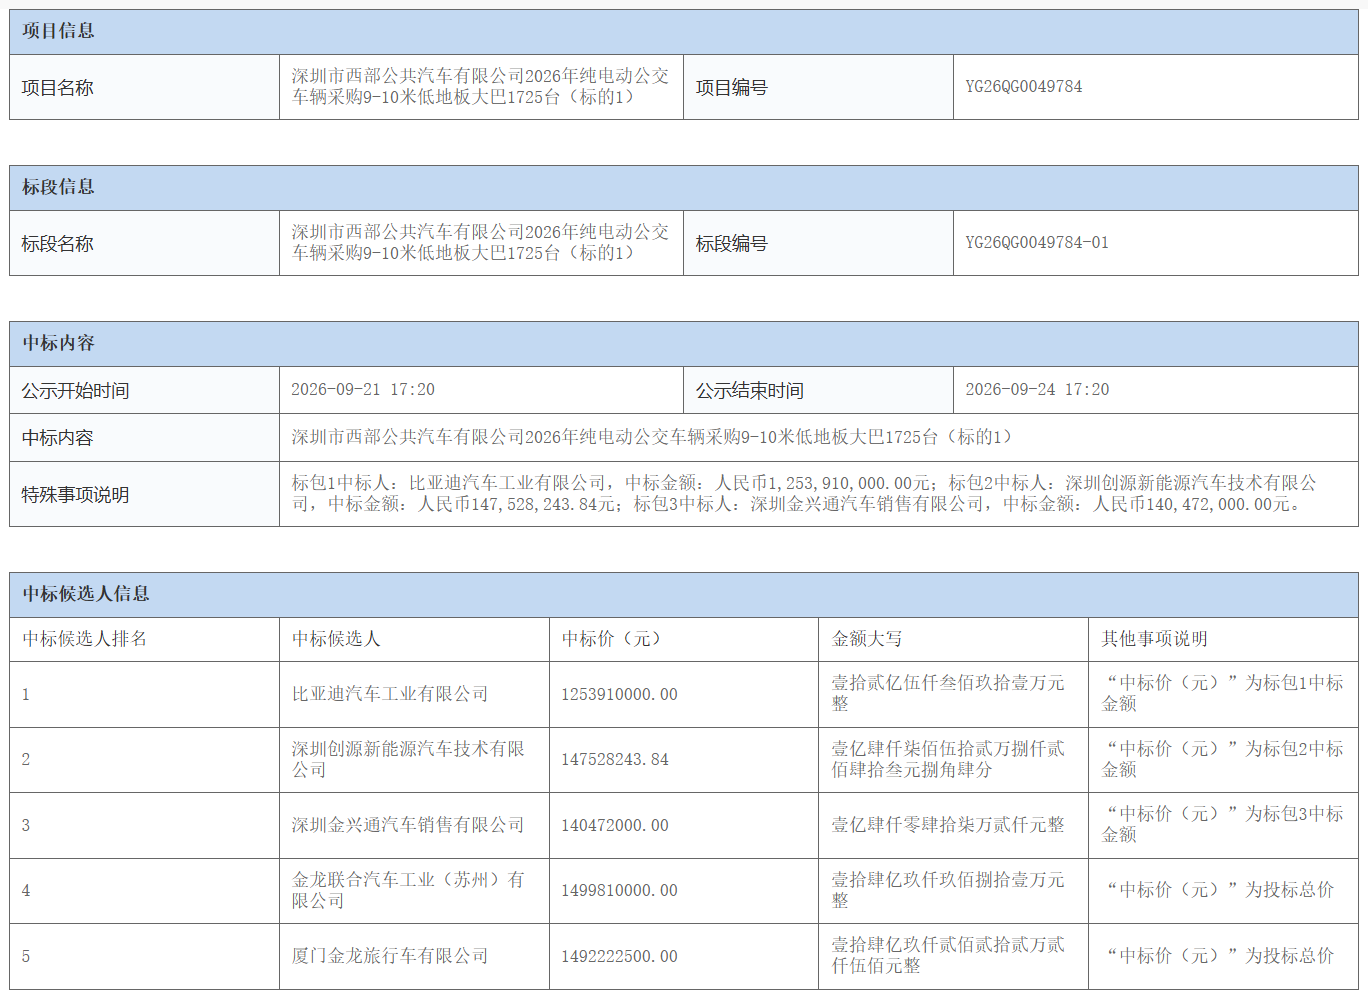Click amount 壹拾肆亿玖仟贰佰贰拾贰万贰仟伍佰元整

point(948,956)
